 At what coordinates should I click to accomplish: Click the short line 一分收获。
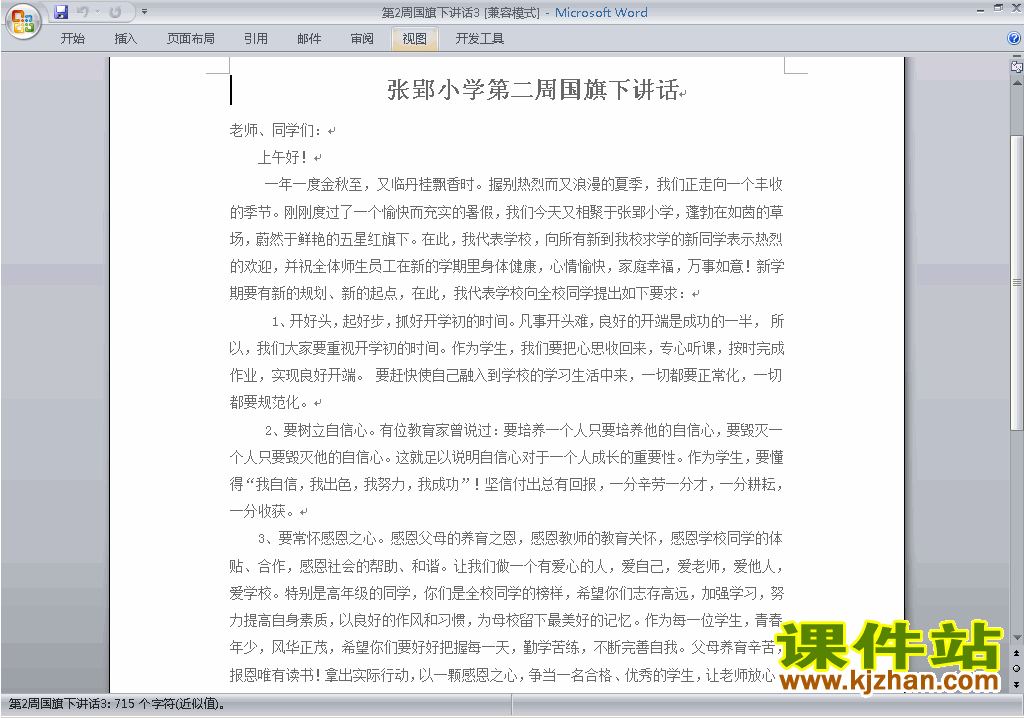coord(262,512)
